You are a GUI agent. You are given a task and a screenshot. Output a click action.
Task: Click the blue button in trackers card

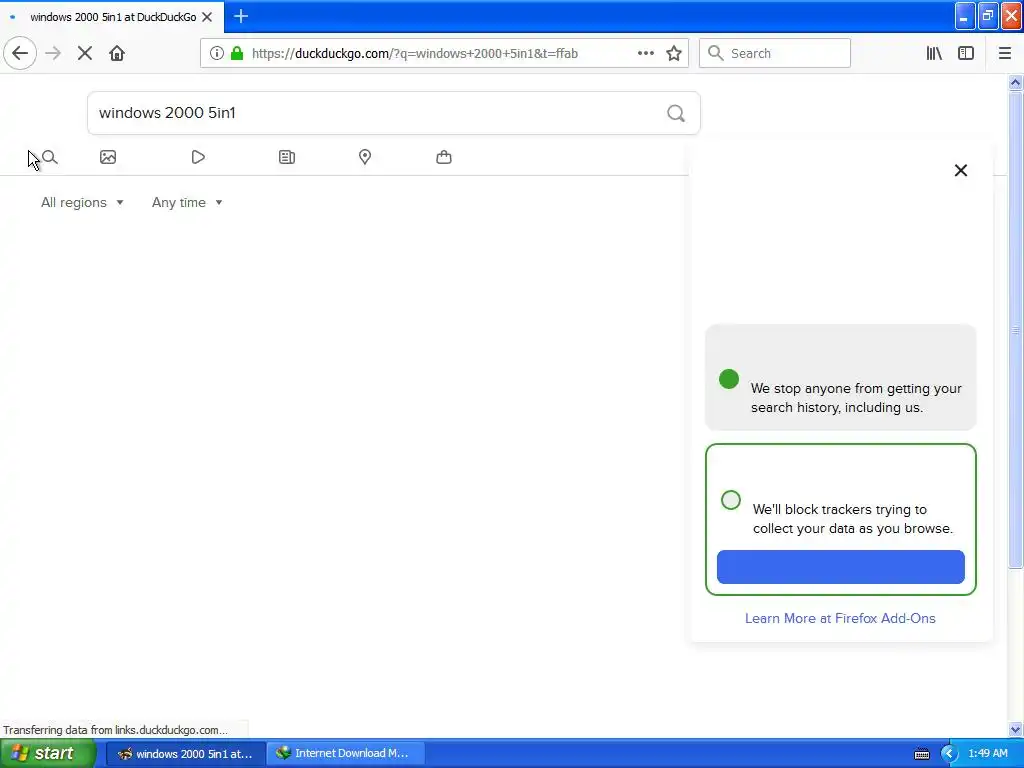click(x=840, y=567)
